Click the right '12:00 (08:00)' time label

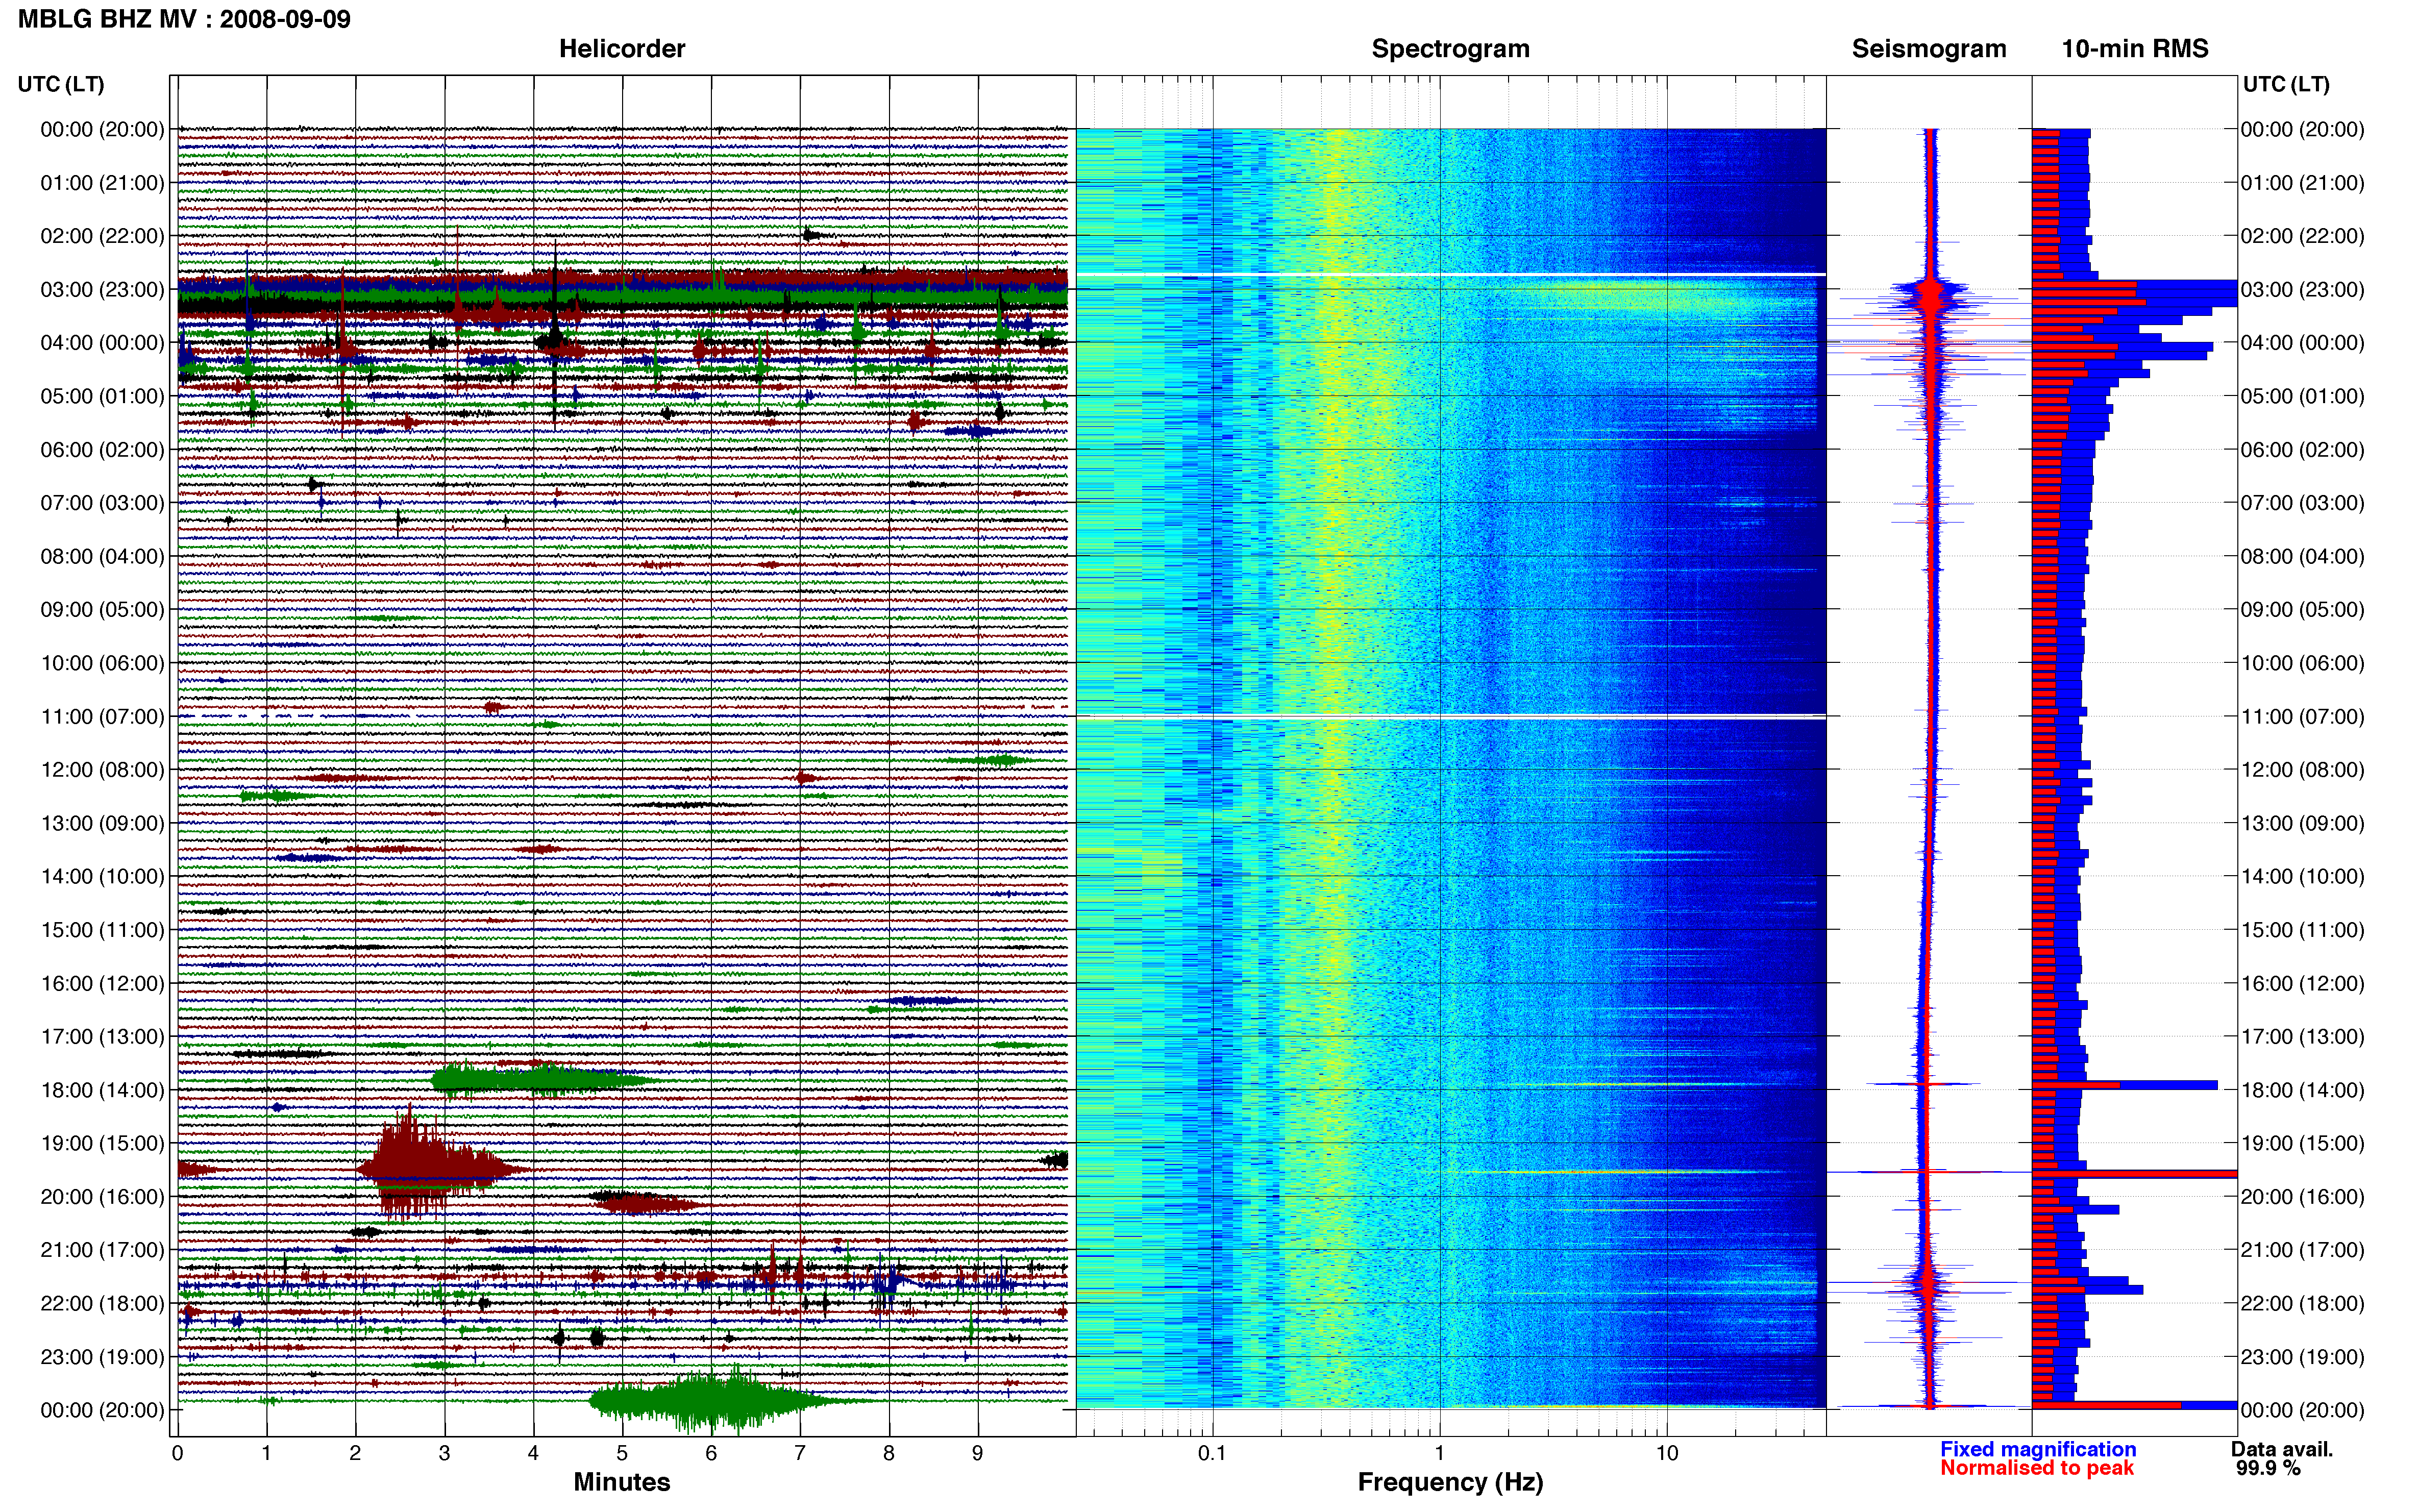click(x=2302, y=770)
